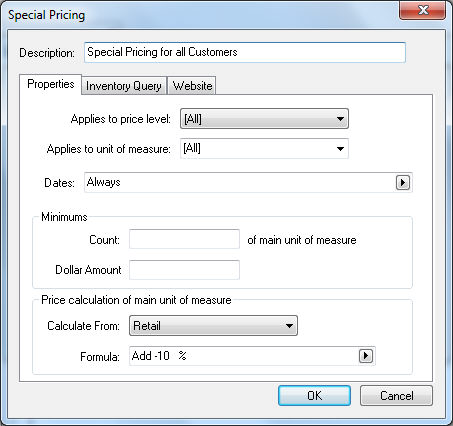Image resolution: width=453 pixels, height=426 pixels.
Task: Click the Formula field showing Add -10 %
Action: 252,356
